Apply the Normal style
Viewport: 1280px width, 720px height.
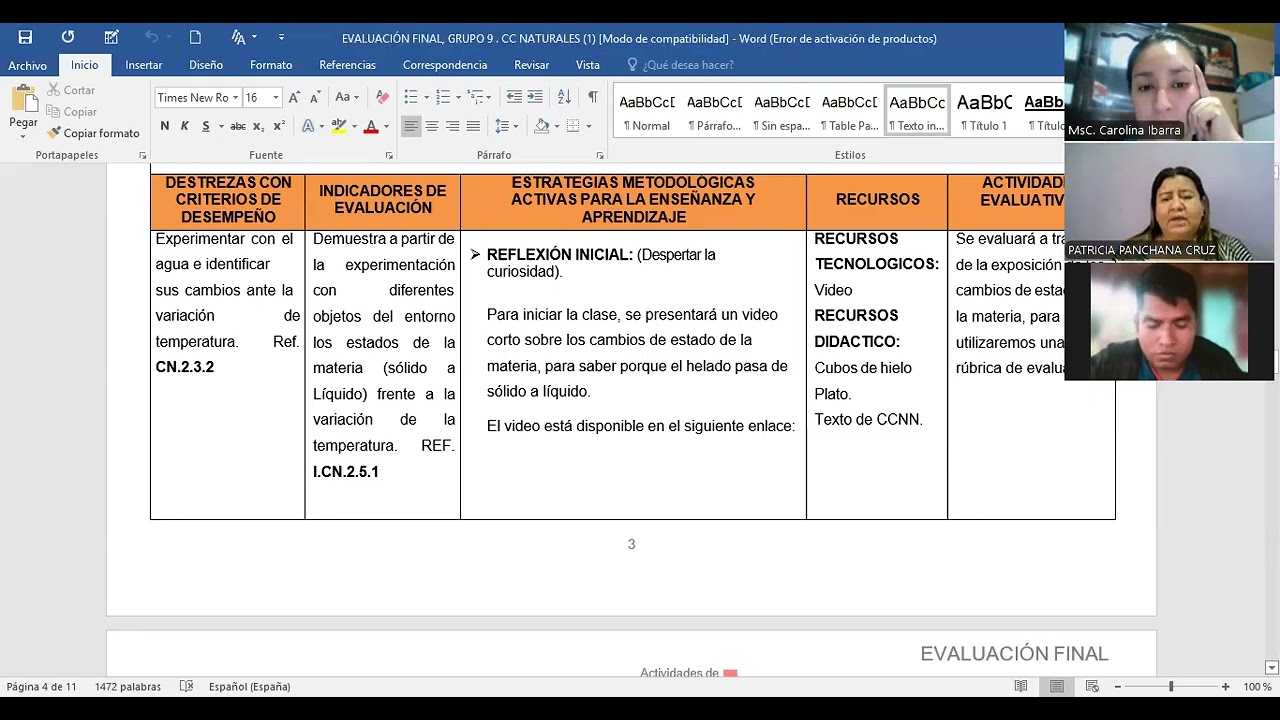[647, 110]
